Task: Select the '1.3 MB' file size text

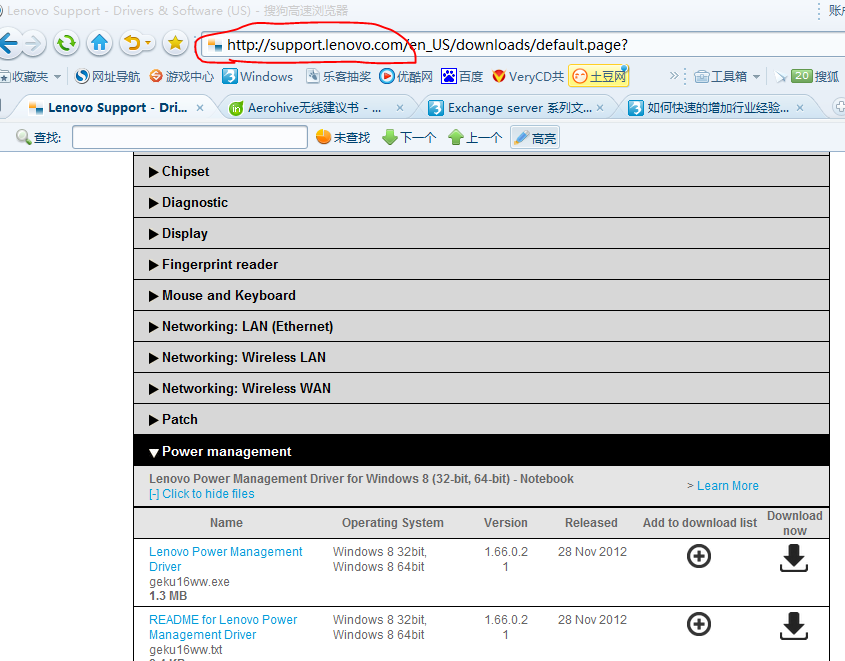Action: (168, 596)
